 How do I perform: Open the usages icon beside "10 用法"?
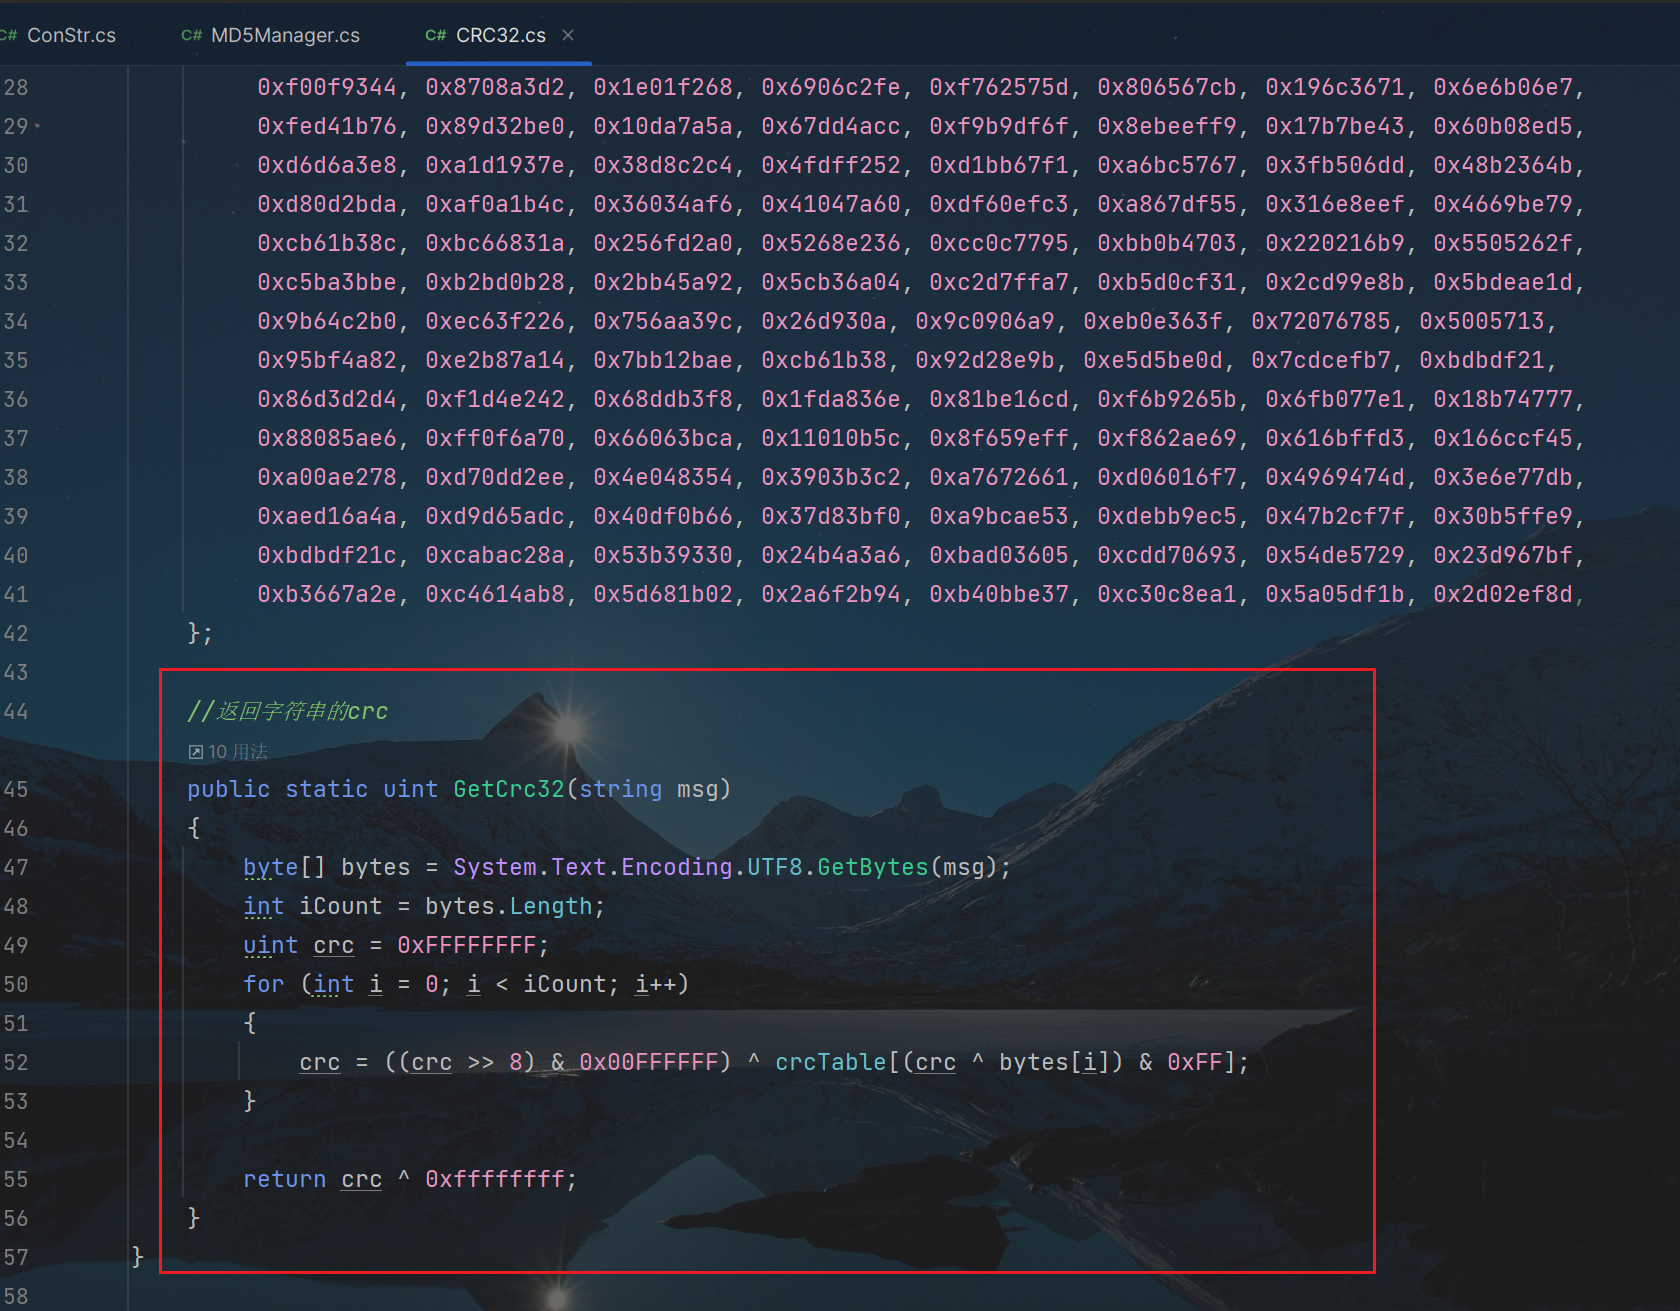[196, 752]
